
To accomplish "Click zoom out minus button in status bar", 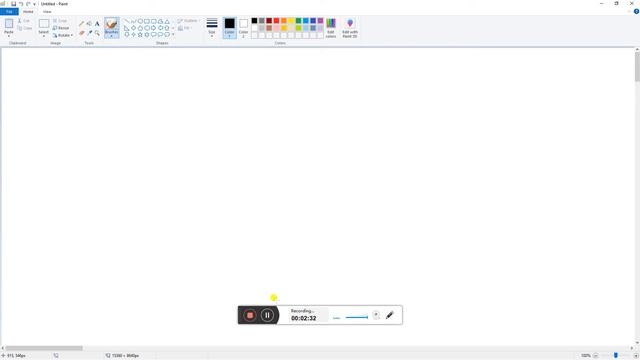I will tap(596, 356).
